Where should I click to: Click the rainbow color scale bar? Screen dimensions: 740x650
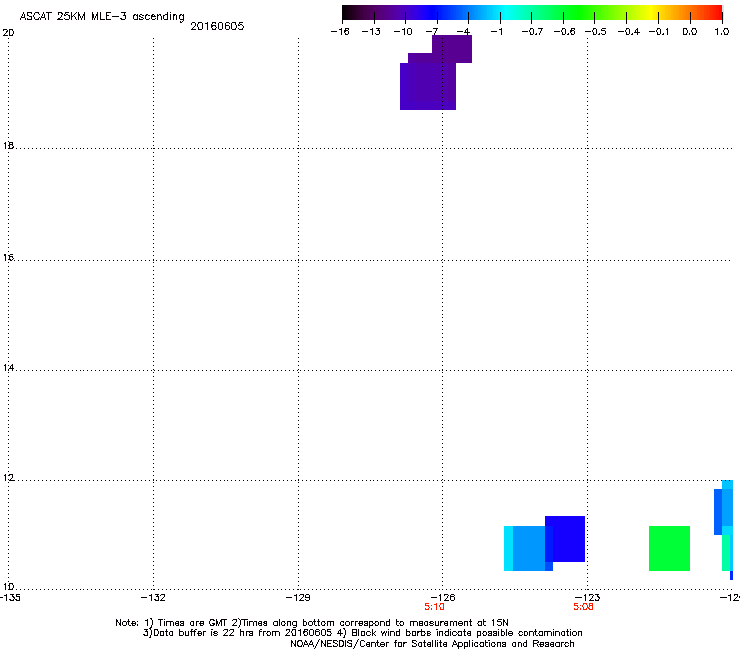click(532, 13)
